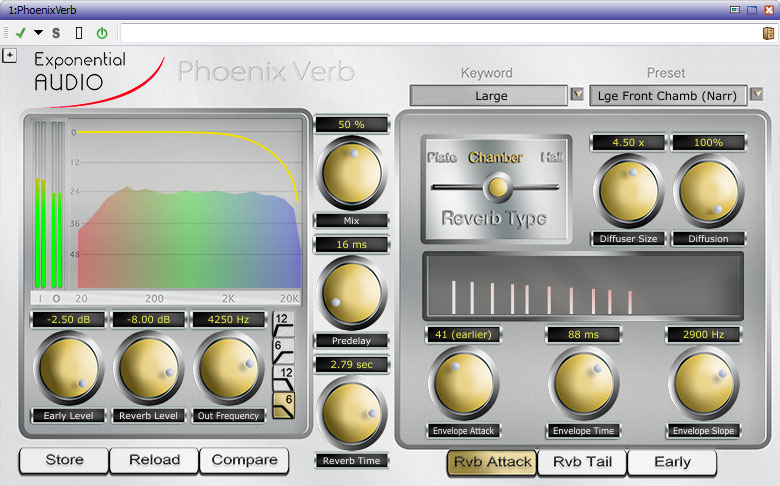The image size is (780, 486).
Task: Click the Reverb Time value field
Action: (x=351, y=366)
